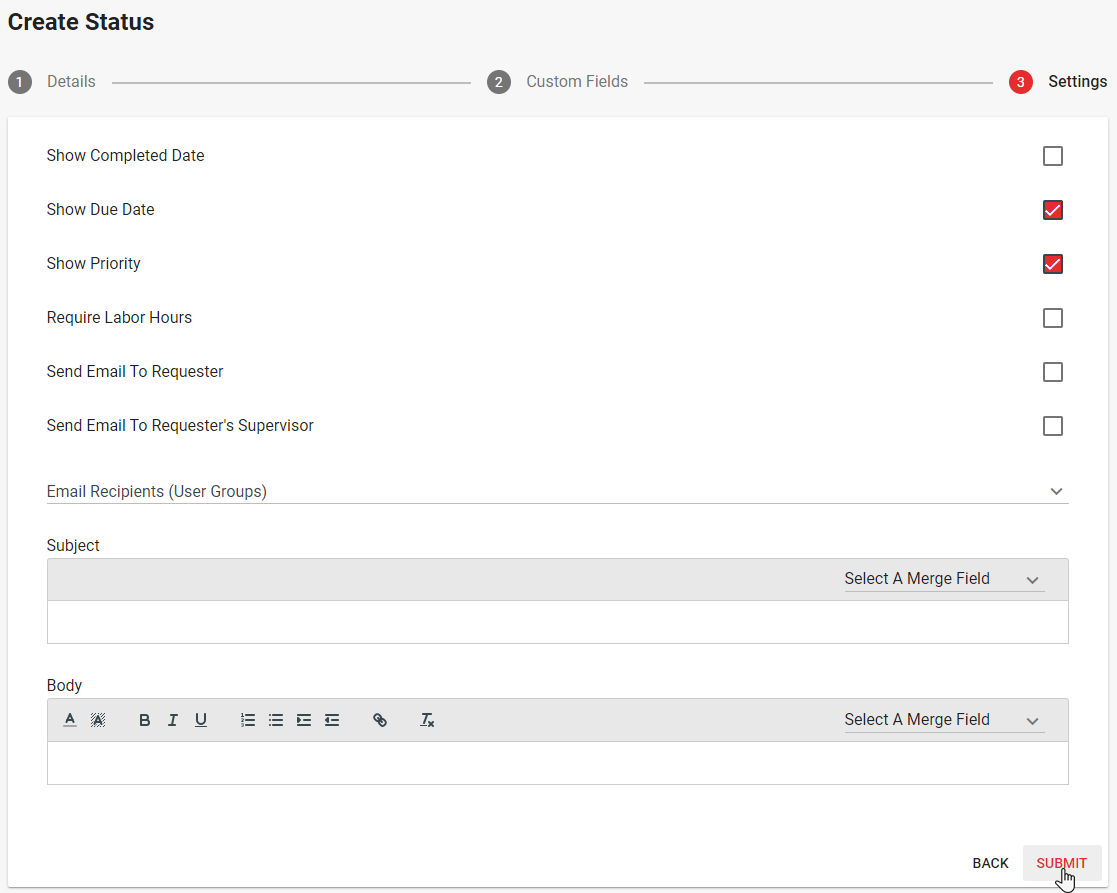
Task: Increase indent in the Body editor
Action: click(303, 720)
